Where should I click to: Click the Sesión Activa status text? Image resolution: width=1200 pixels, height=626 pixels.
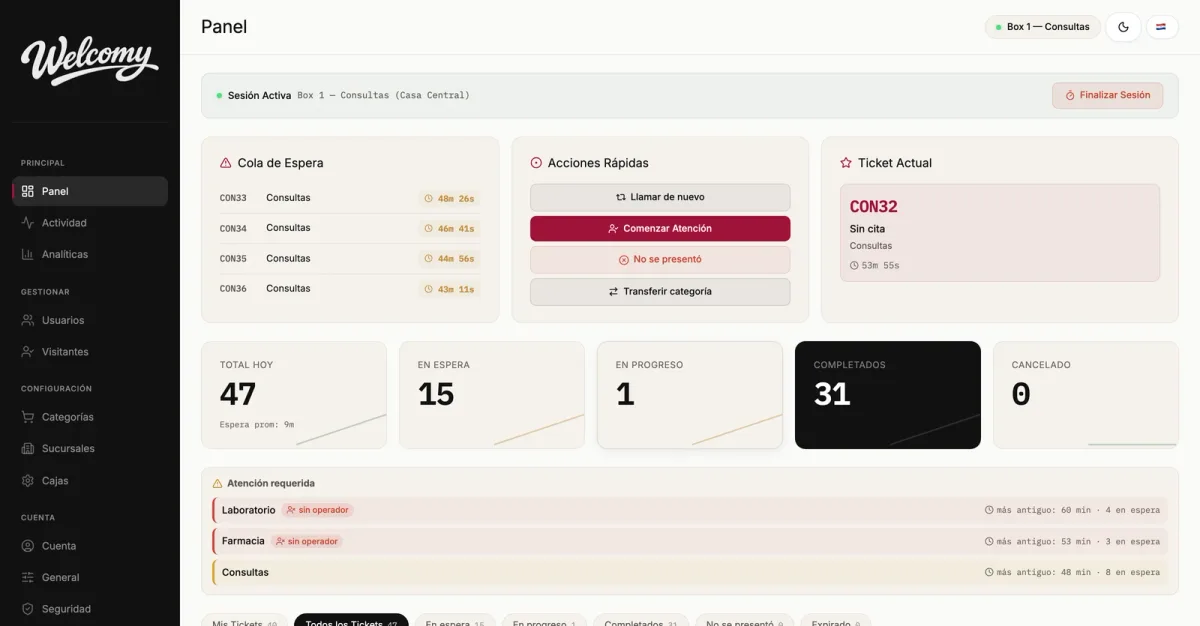click(x=259, y=96)
